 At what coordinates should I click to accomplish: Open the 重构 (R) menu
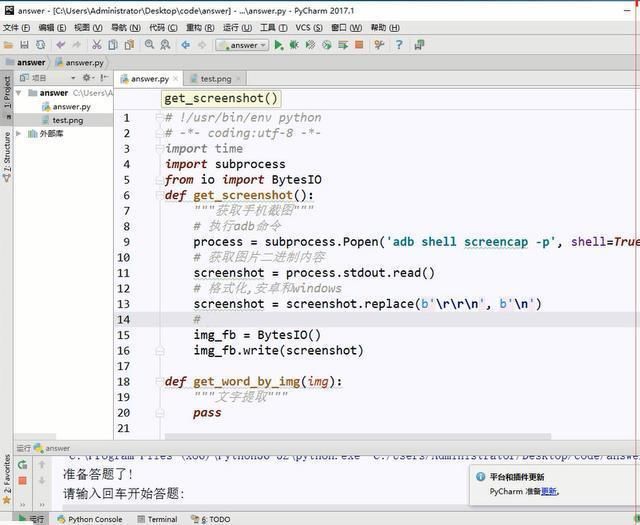tap(200, 28)
